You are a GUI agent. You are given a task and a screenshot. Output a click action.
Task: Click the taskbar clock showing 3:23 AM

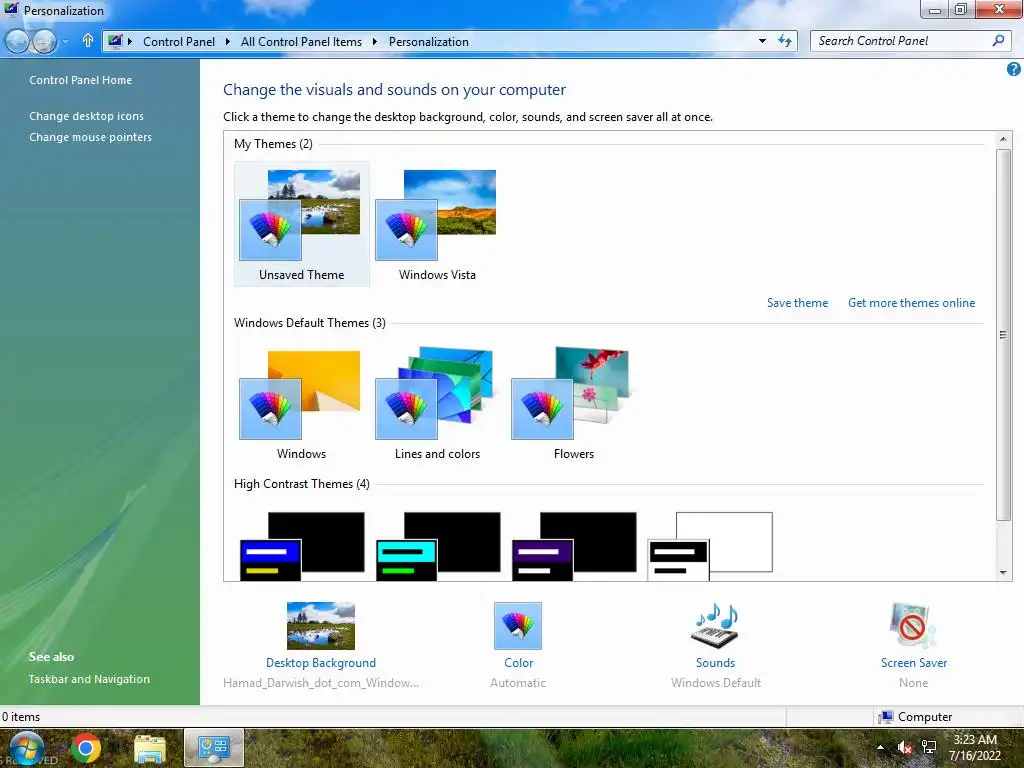[x=975, y=748]
